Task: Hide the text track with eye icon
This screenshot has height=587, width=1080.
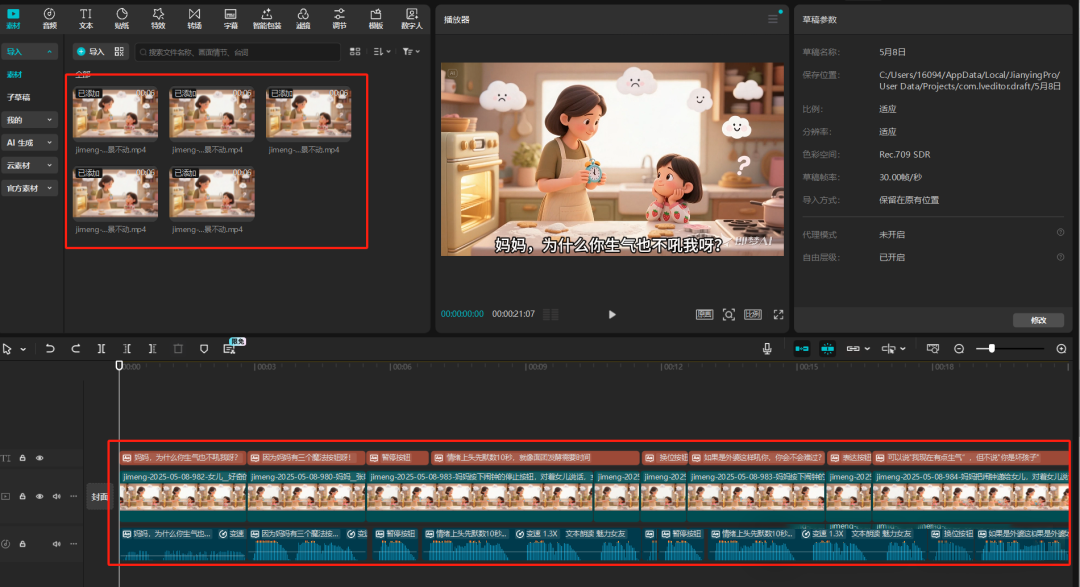Action: pos(39,458)
